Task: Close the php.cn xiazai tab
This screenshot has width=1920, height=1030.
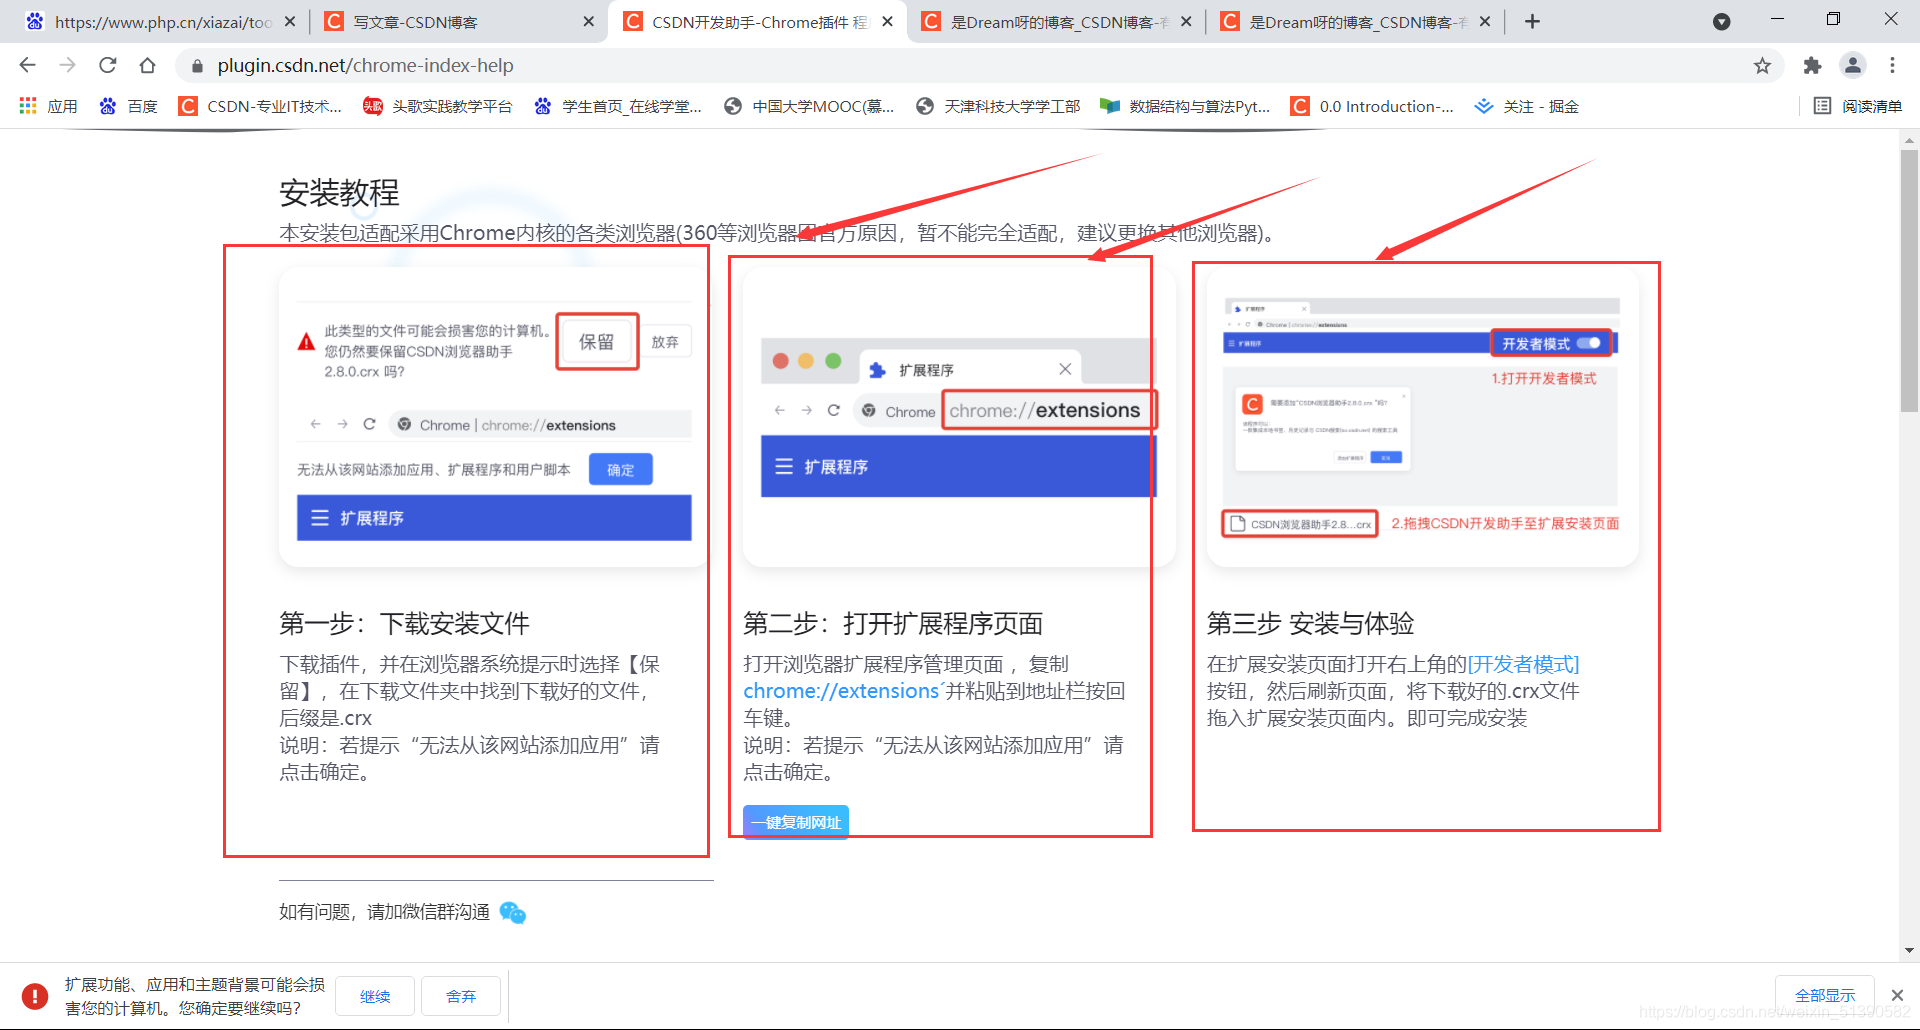Action: coord(289,21)
